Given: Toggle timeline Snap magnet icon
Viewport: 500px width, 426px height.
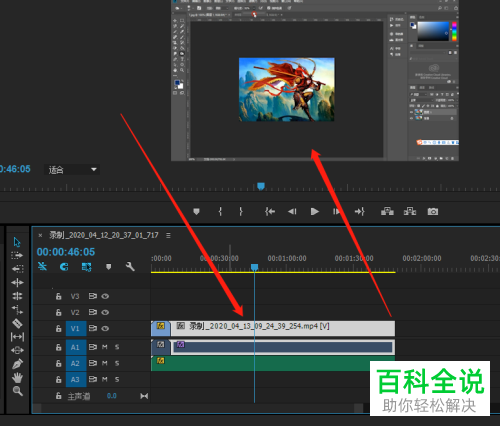Looking at the screenshot, I should 64,267.
